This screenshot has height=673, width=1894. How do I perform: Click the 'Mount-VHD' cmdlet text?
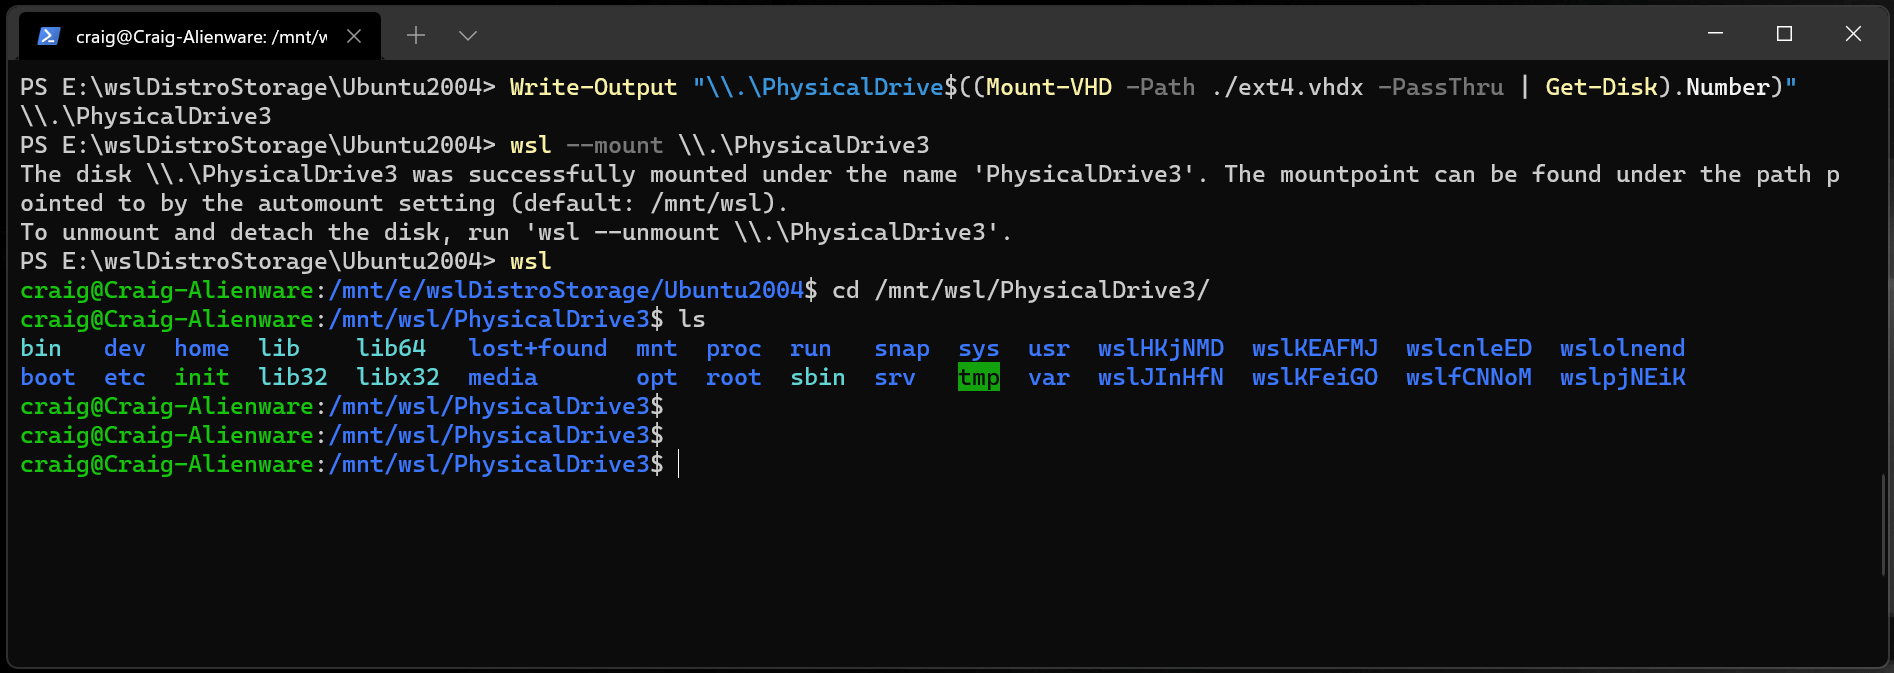click(1049, 87)
